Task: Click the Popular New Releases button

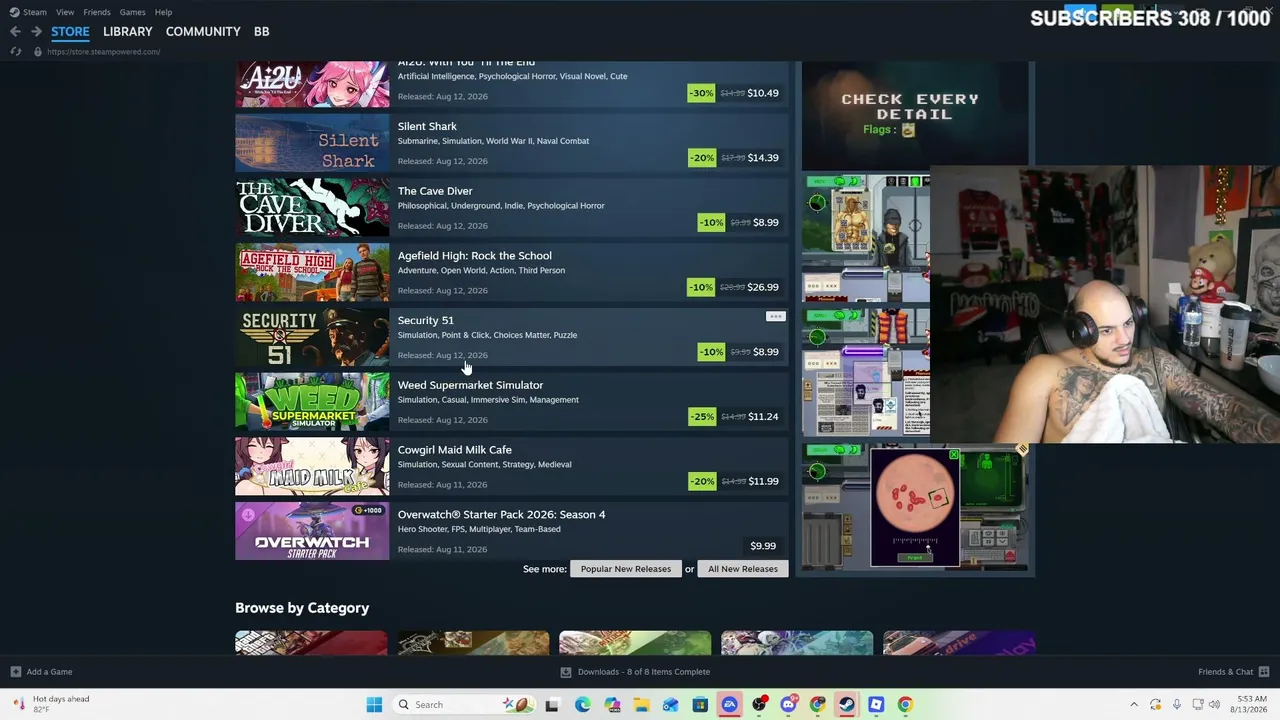Action: click(x=626, y=569)
